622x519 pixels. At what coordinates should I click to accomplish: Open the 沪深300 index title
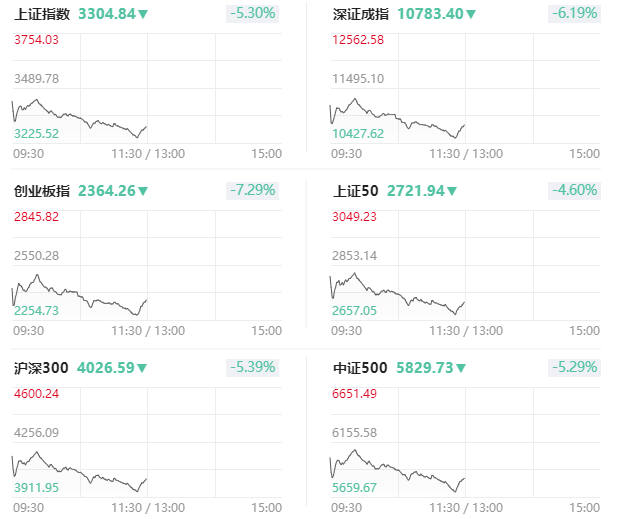pyautogui.click(x=41, y=368)
